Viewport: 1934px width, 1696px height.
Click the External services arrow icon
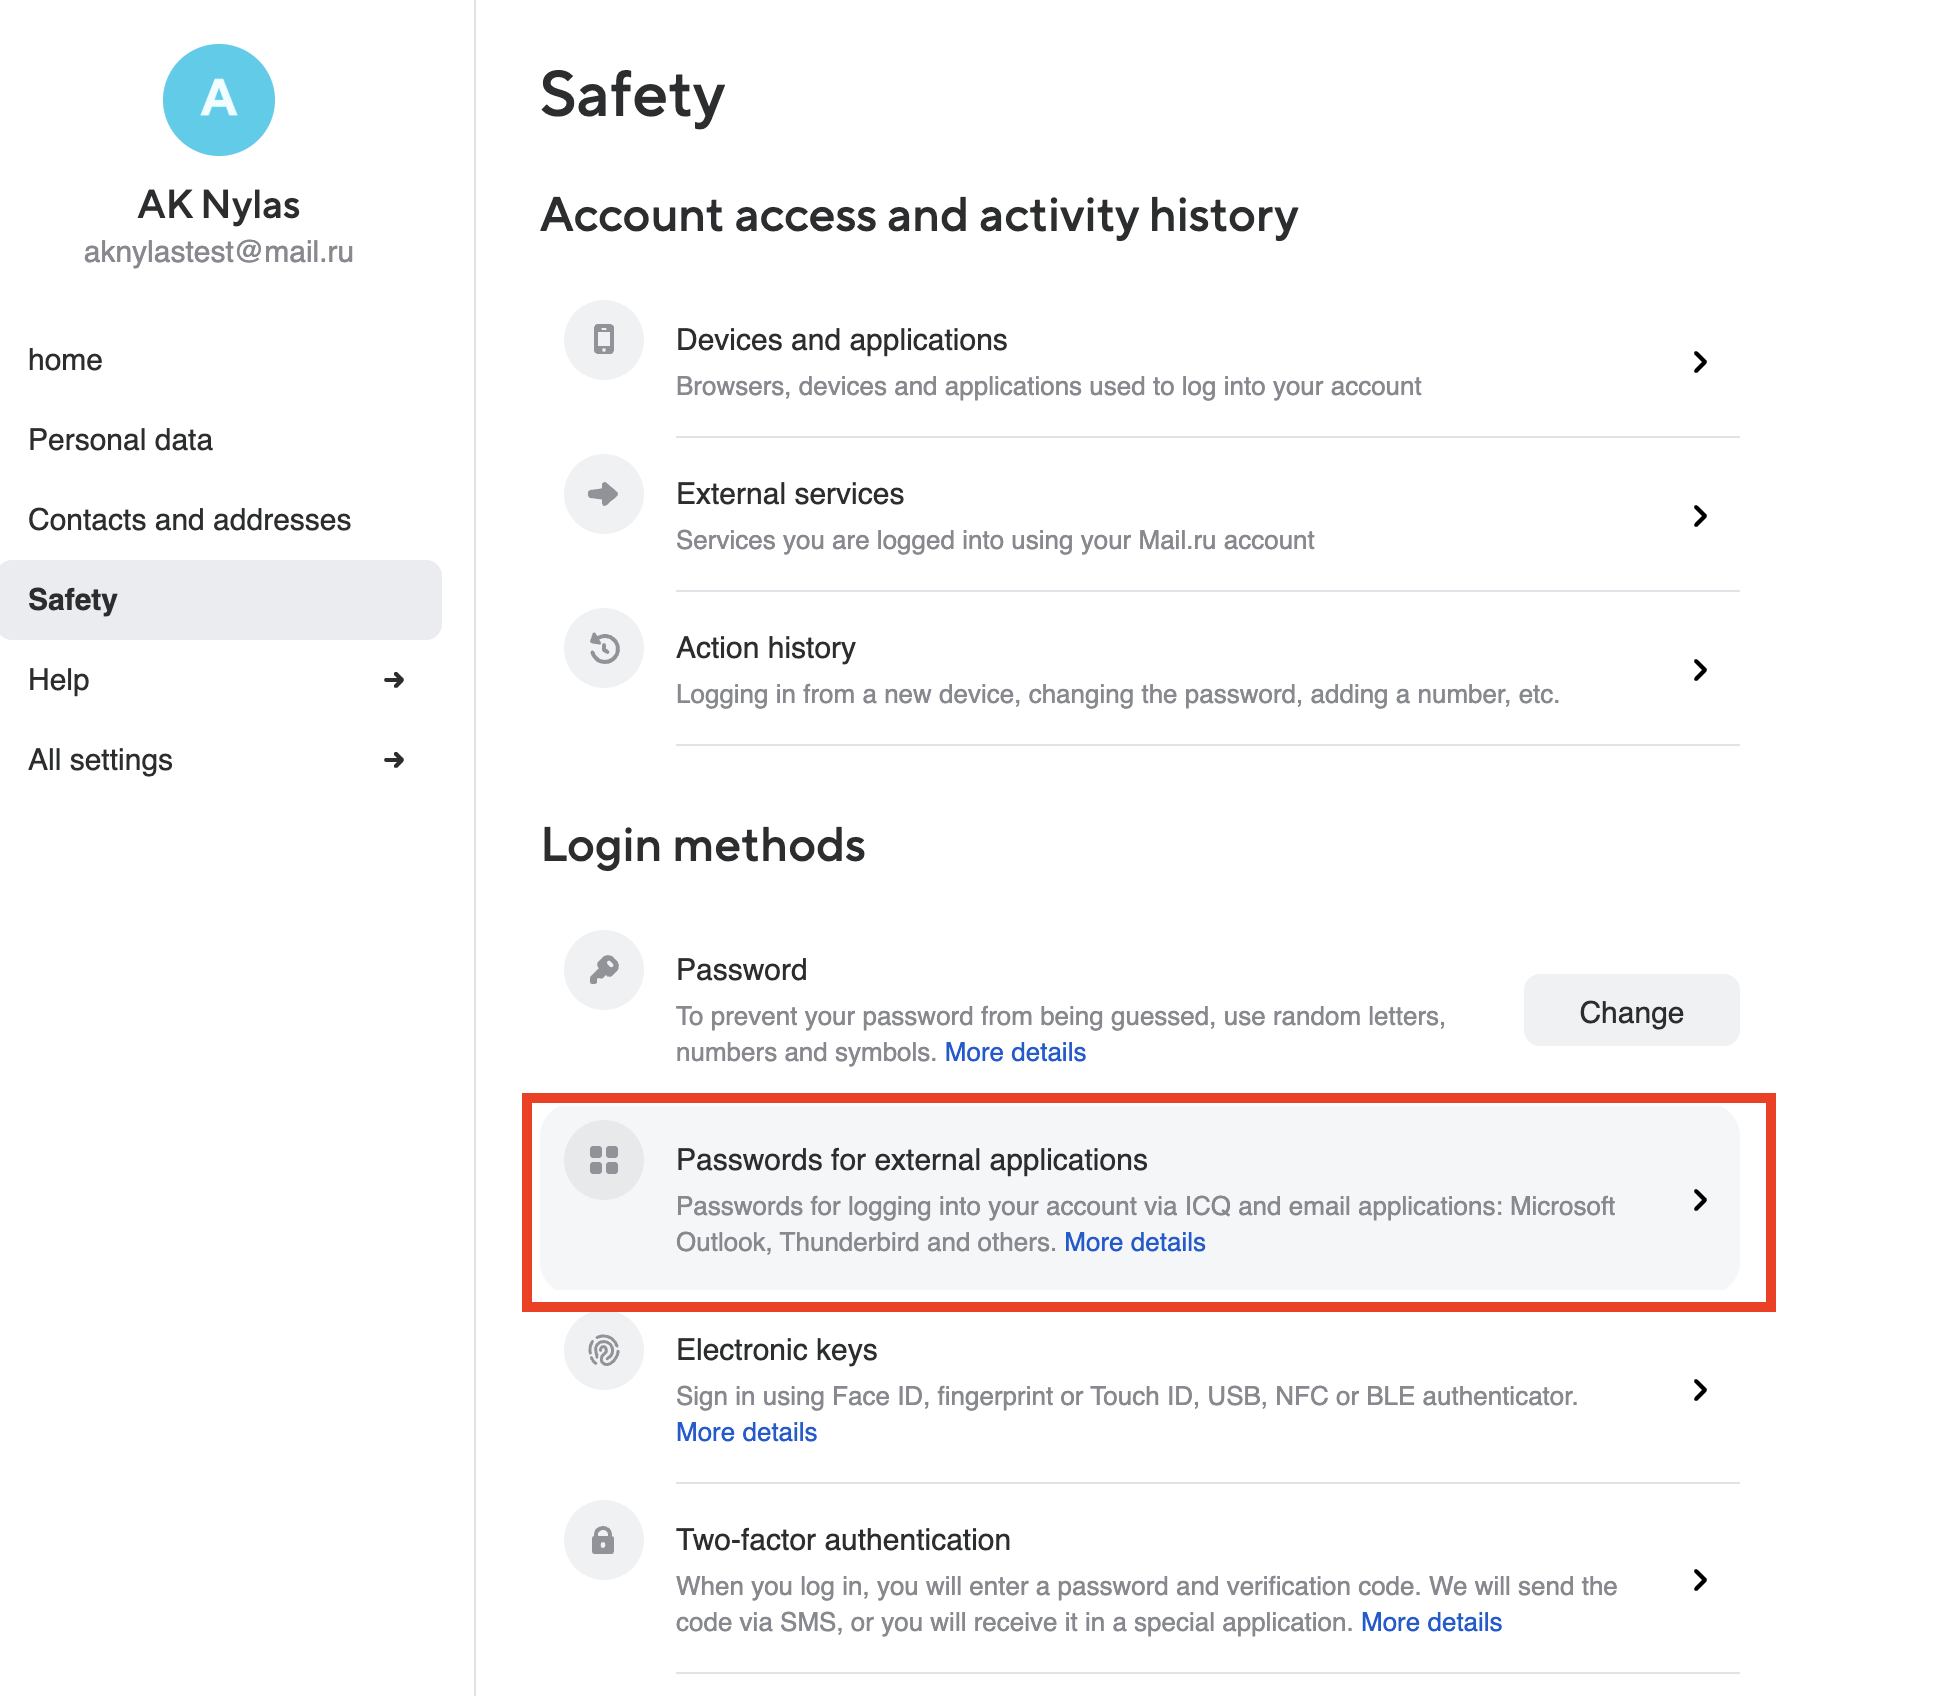(x=603, y=494)
